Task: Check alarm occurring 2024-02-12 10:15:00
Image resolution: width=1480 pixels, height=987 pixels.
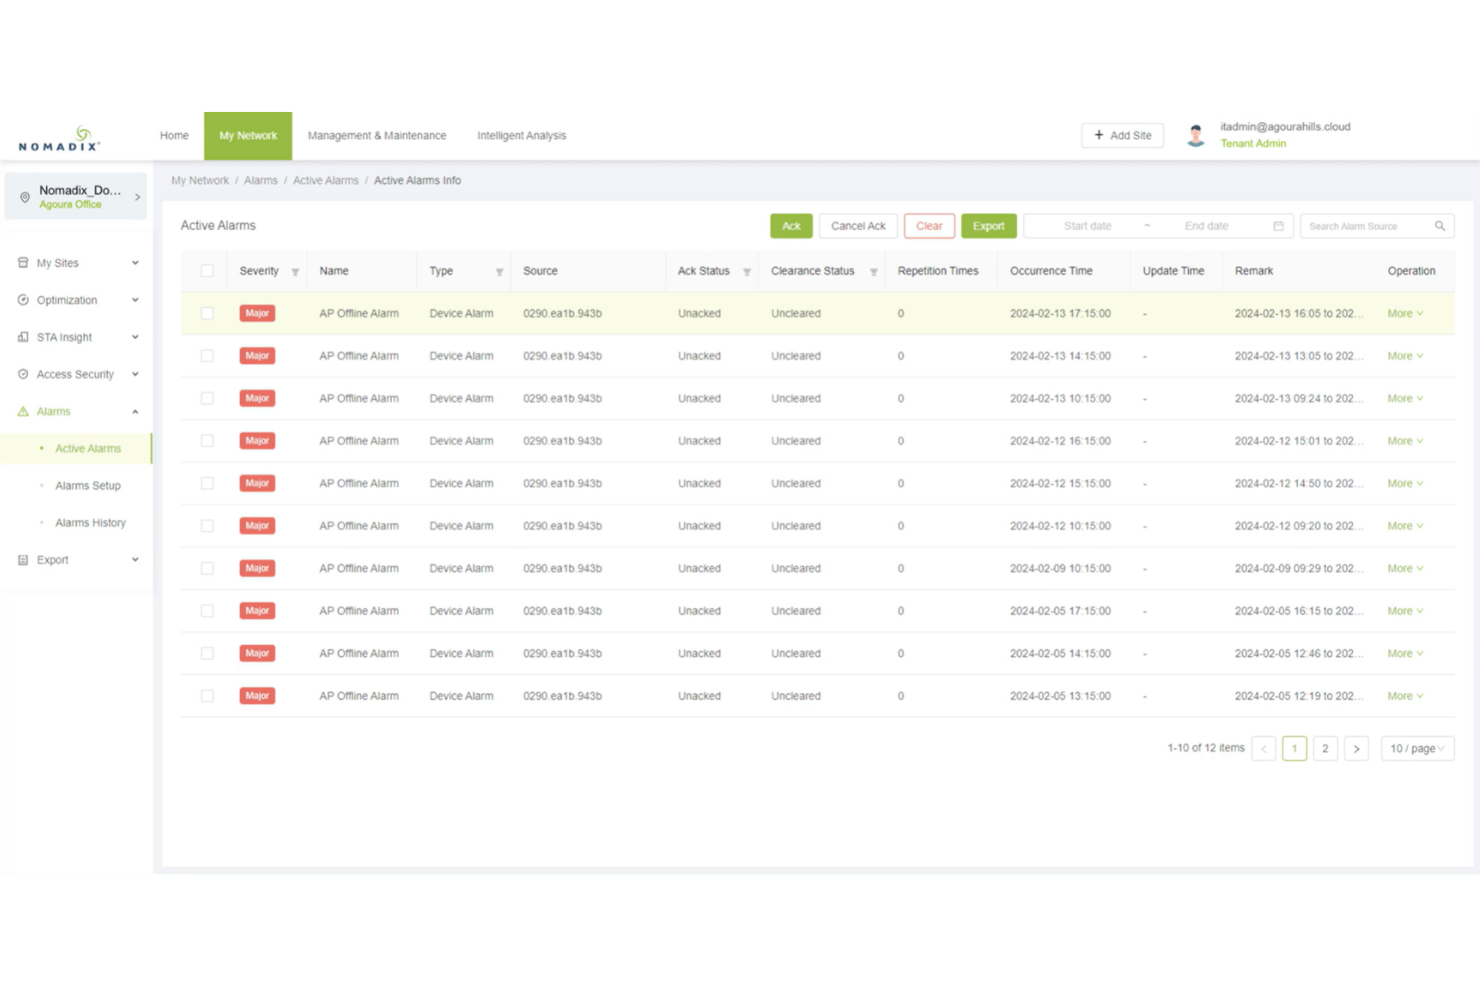Action: pos(207,526)
